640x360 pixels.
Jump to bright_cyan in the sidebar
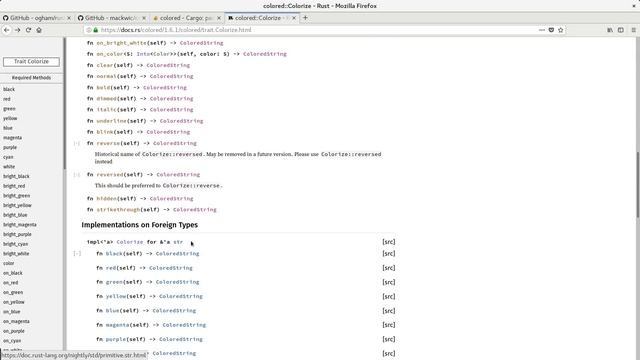coord(16,244)
